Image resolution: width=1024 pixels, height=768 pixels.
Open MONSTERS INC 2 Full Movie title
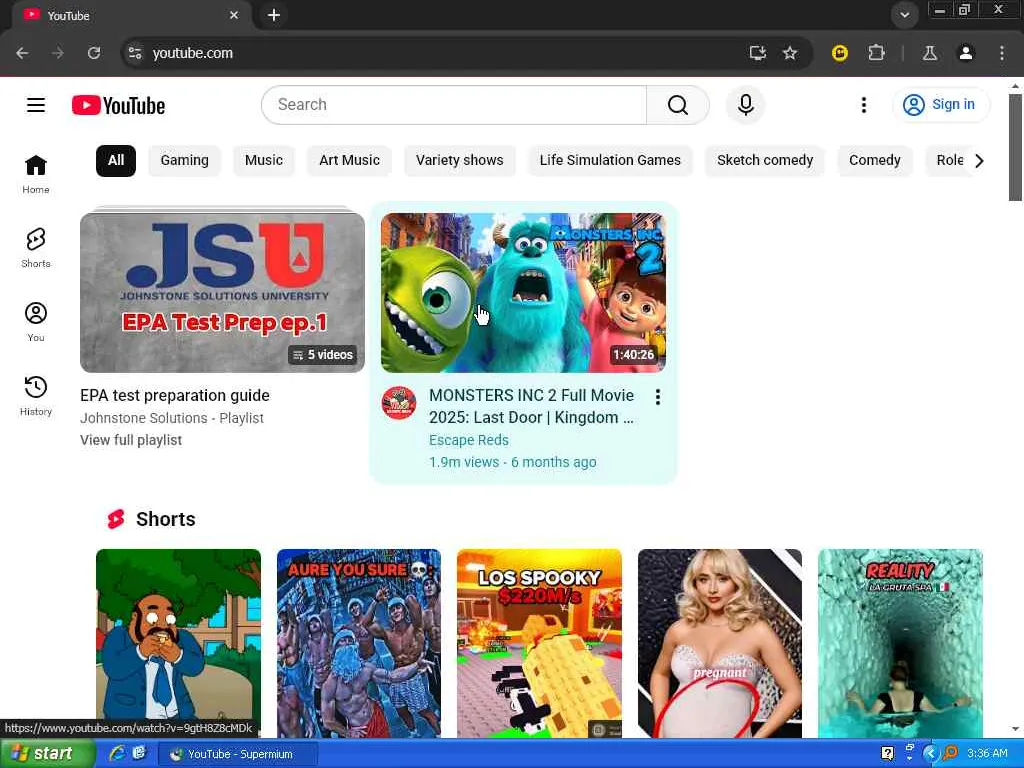(x=532, y=406)
